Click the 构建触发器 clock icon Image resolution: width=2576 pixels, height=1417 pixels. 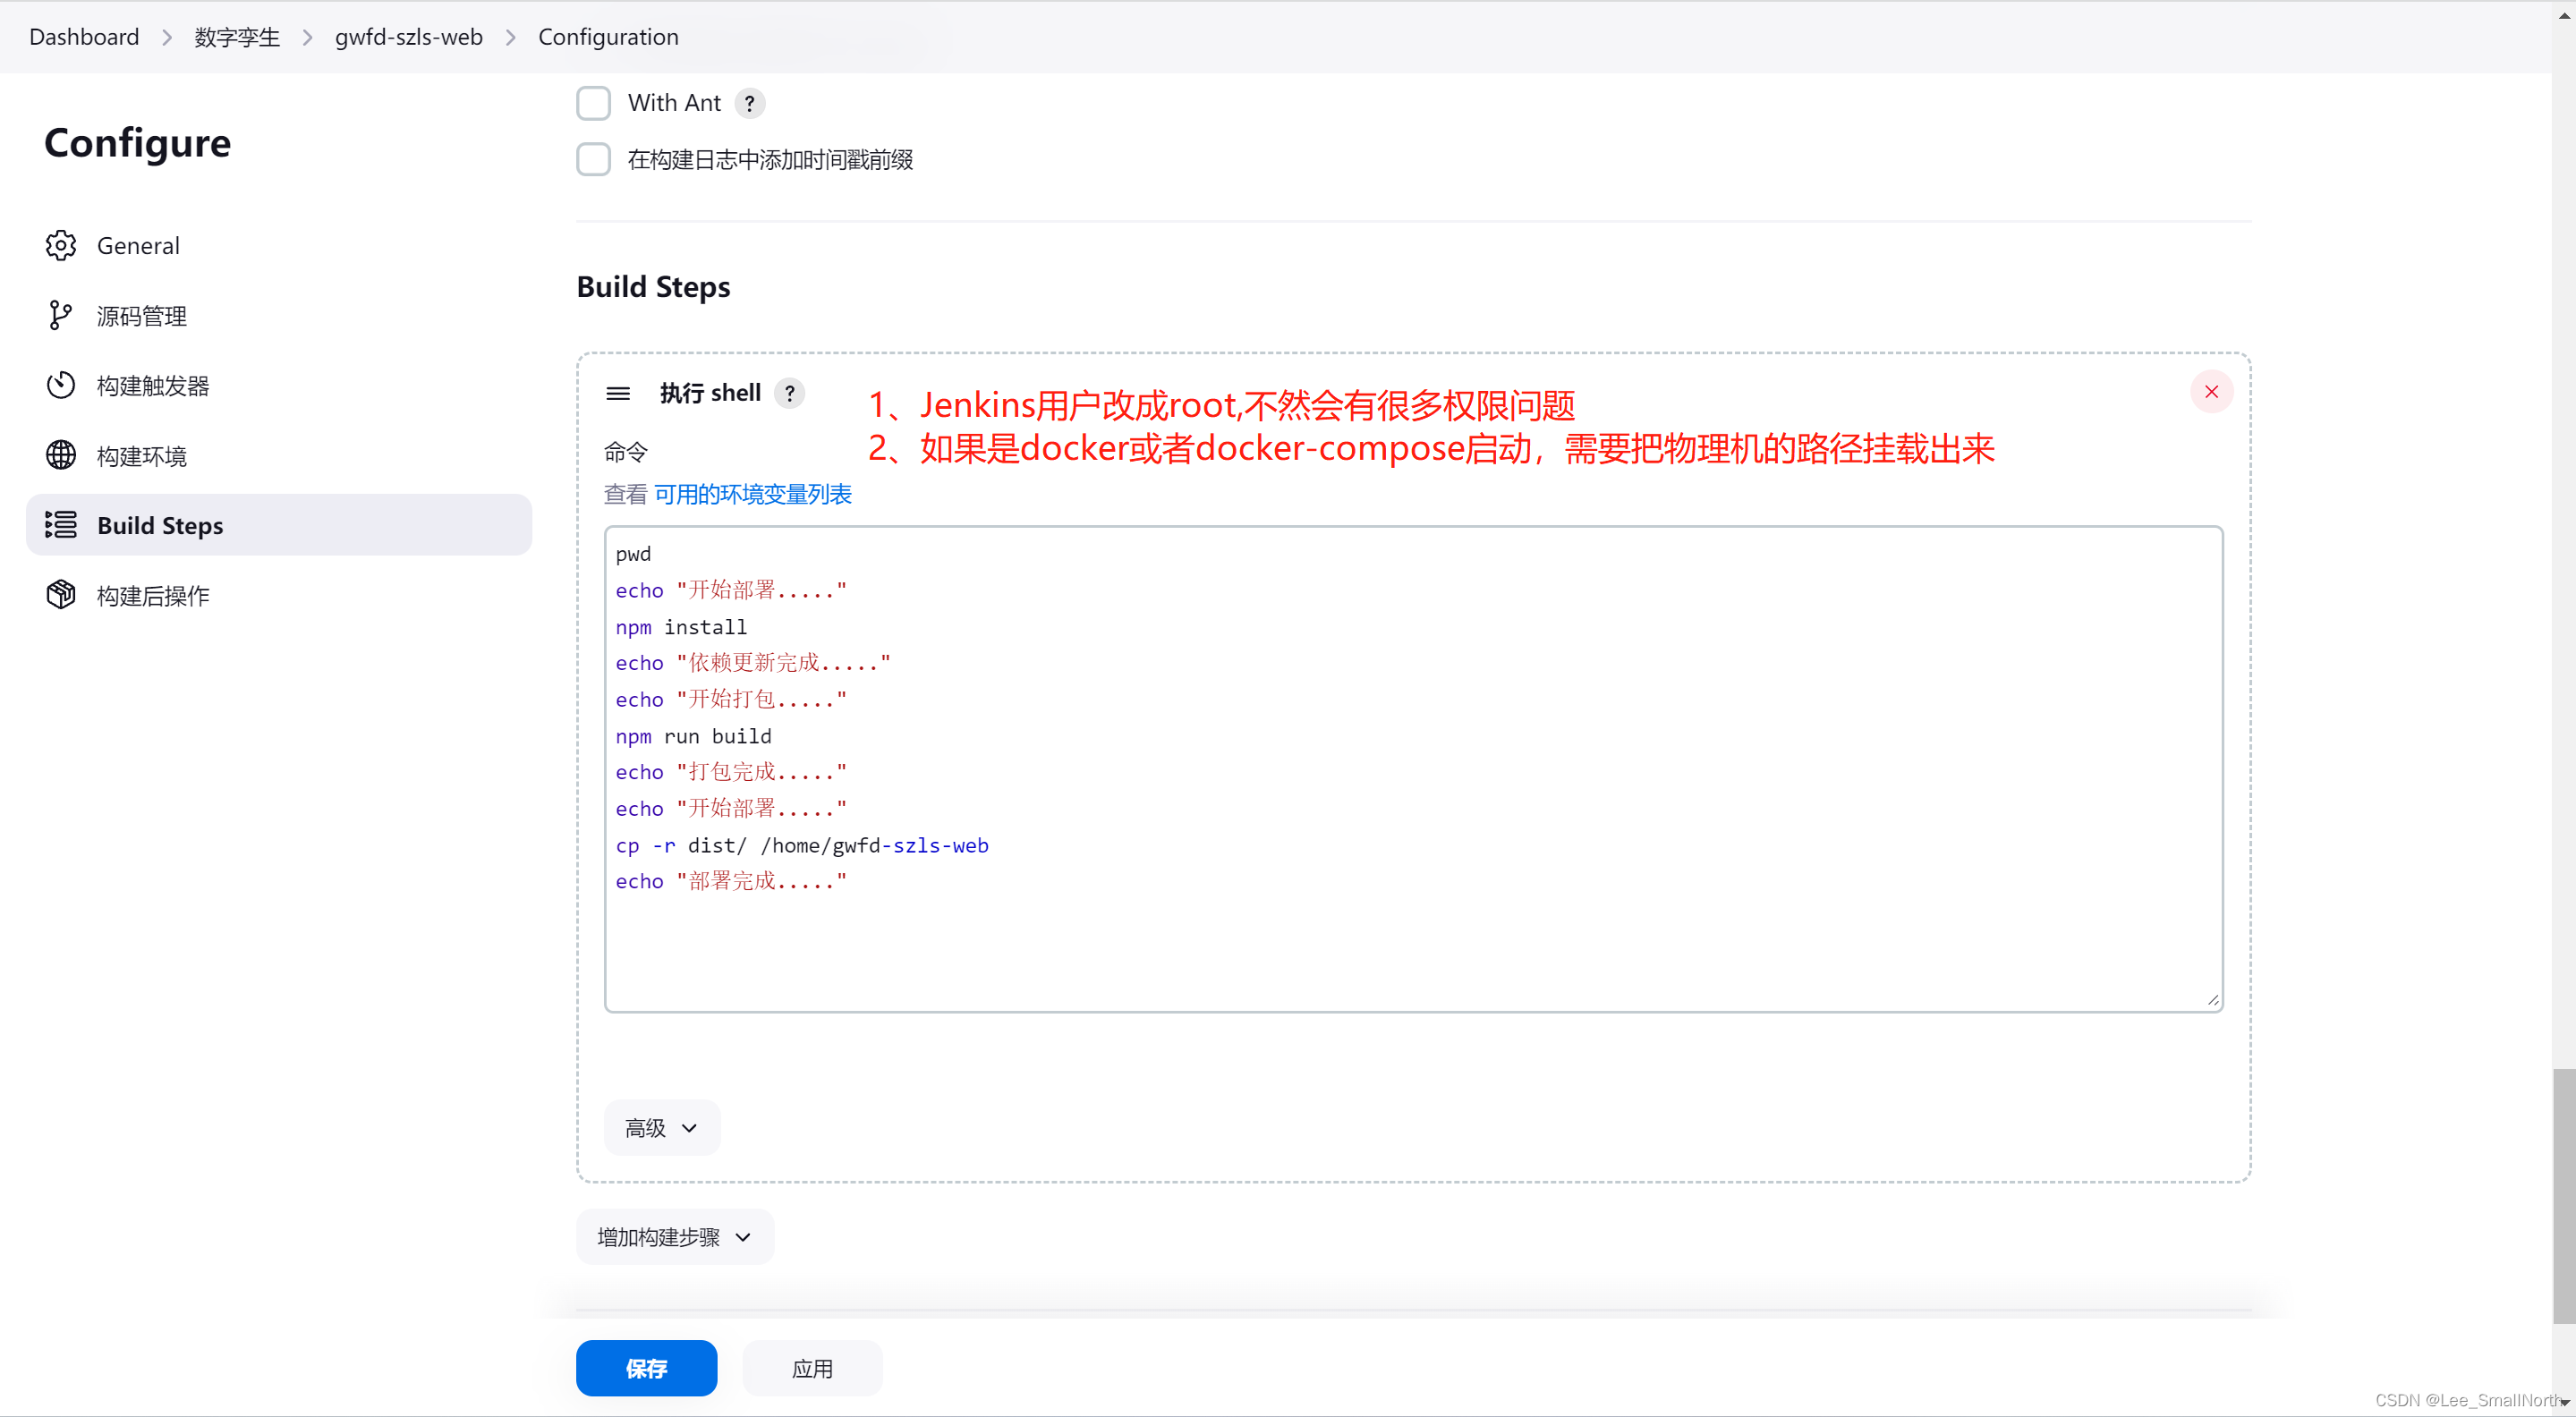pos(60,385)
